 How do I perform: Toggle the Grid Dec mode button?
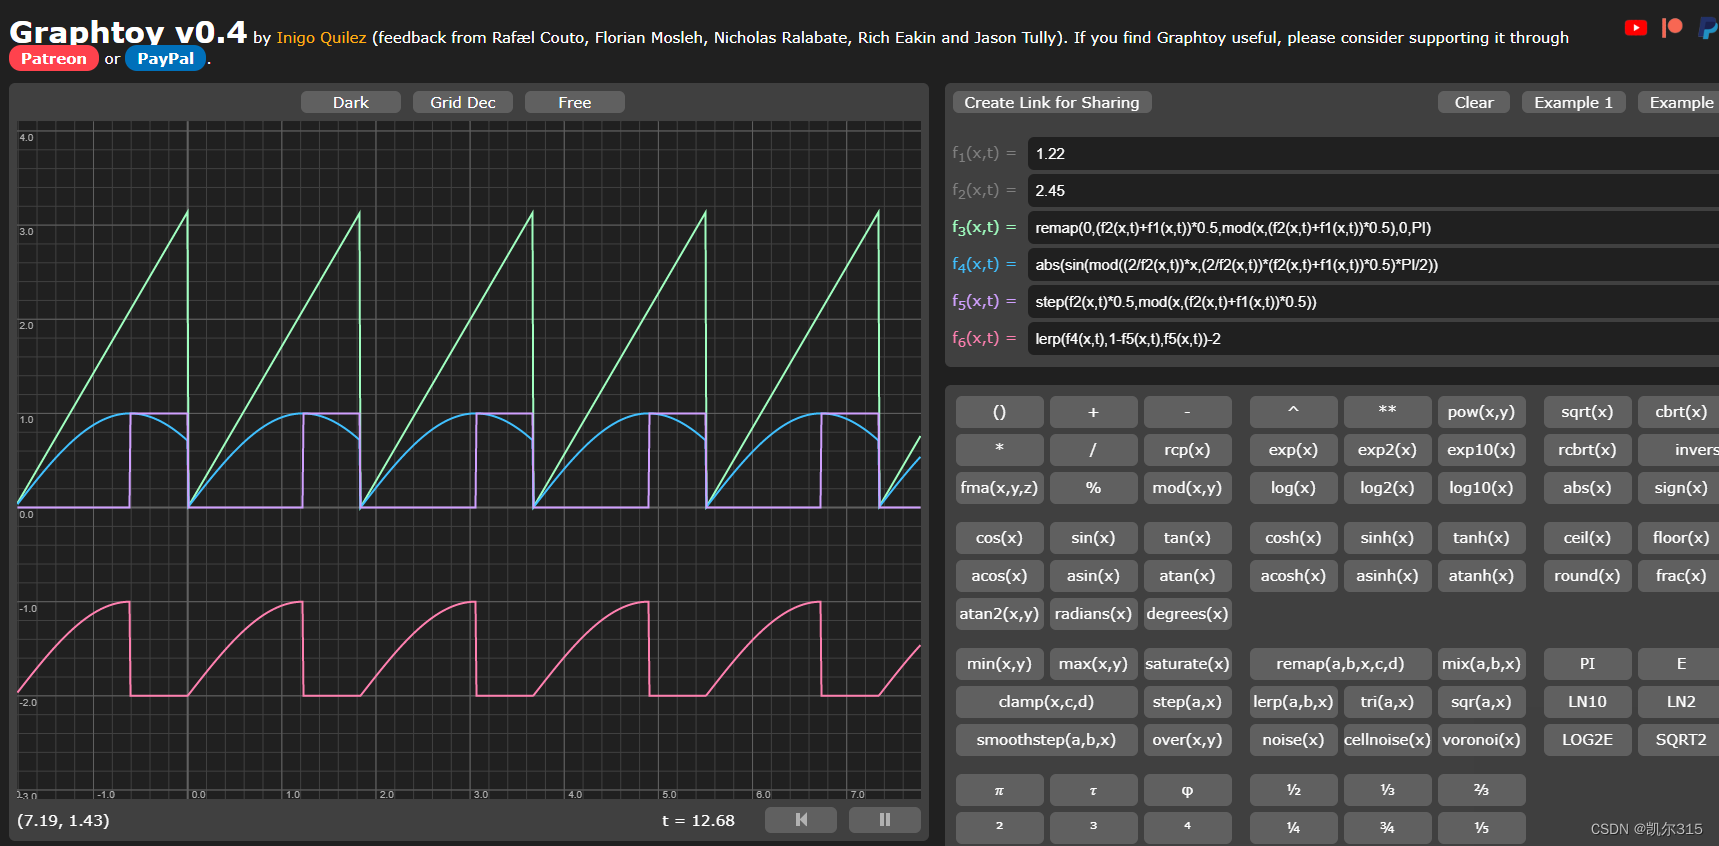pyautogui.click(x=463, y=102)
